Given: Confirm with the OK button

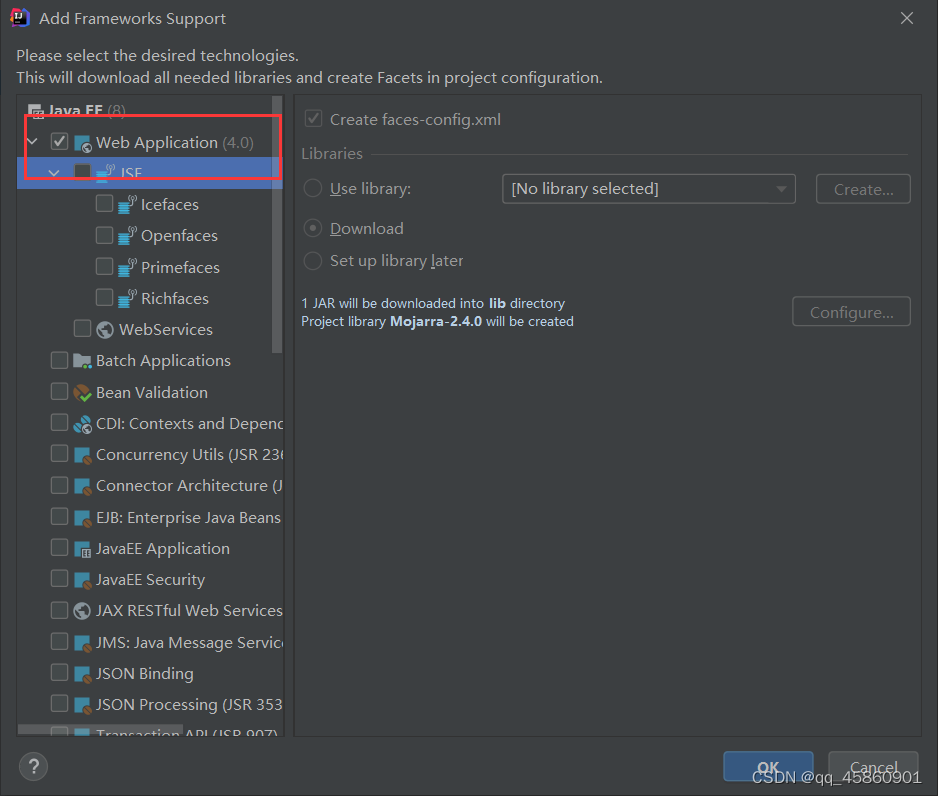Looking at the screenshot, I should click(x=768, y=766).
